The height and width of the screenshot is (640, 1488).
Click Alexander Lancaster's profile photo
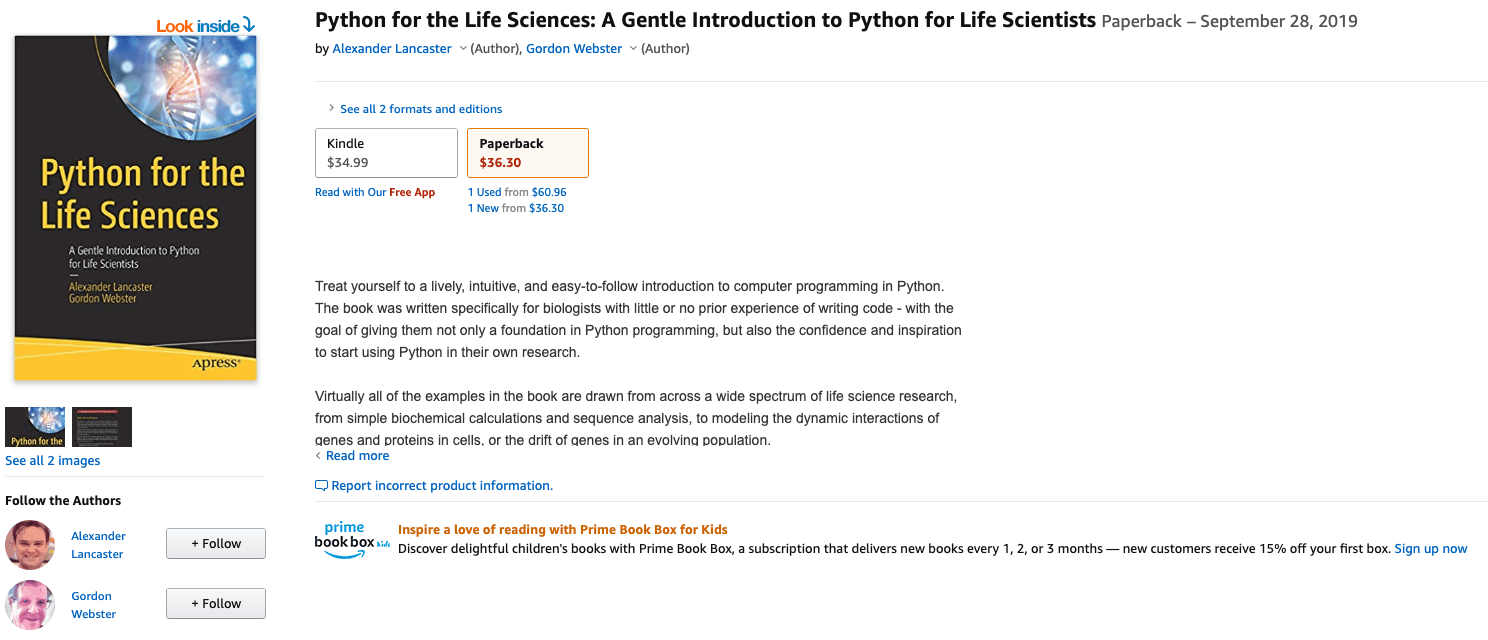coord(30,545)
